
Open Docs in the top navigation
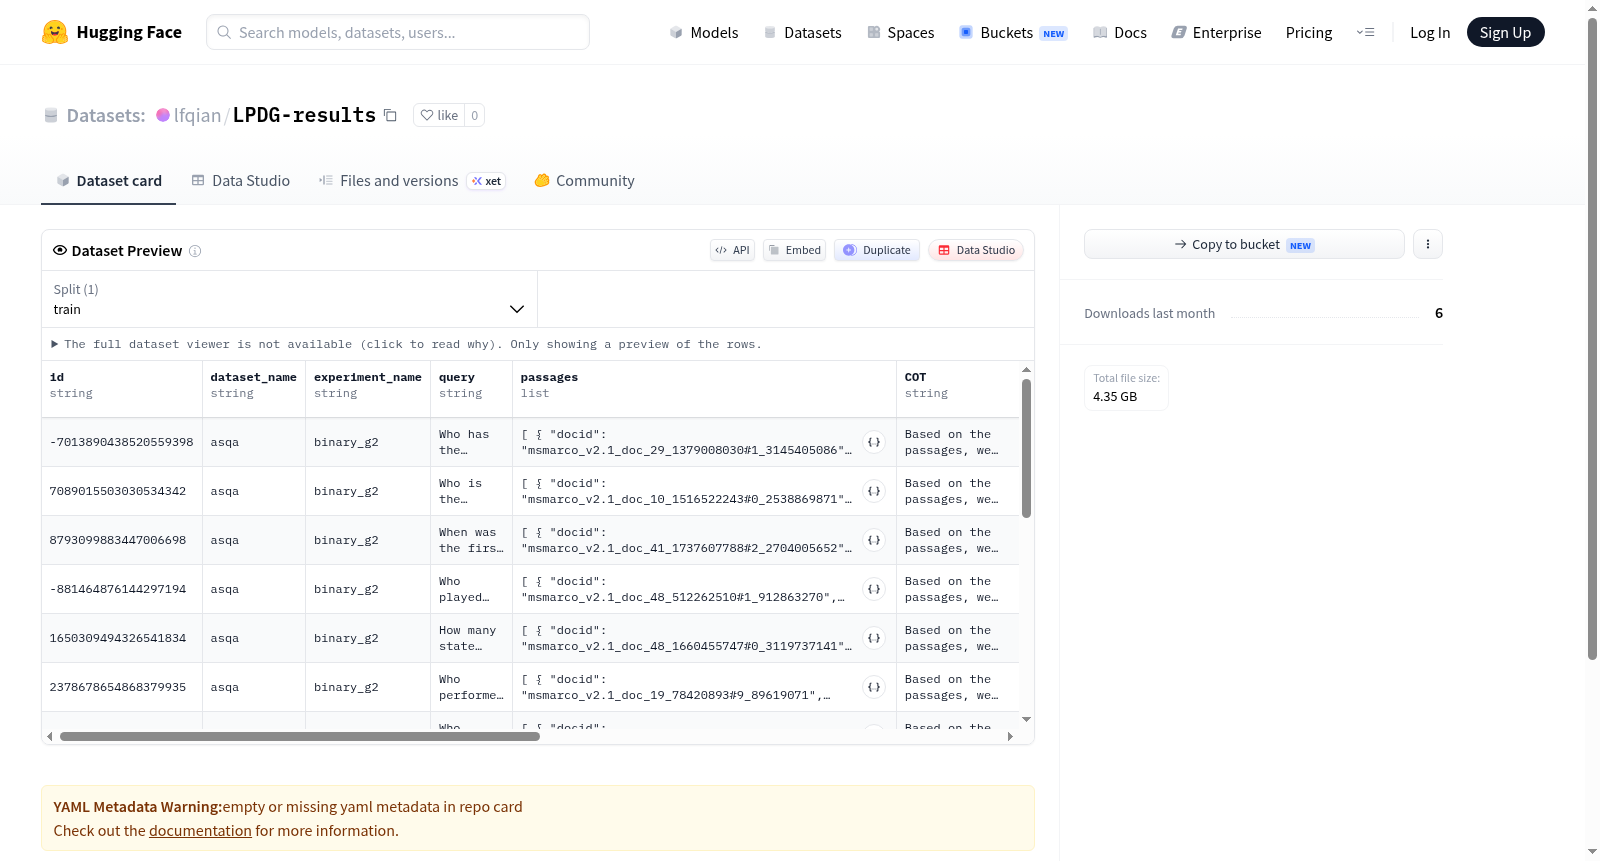click(x=1120, y=32)
